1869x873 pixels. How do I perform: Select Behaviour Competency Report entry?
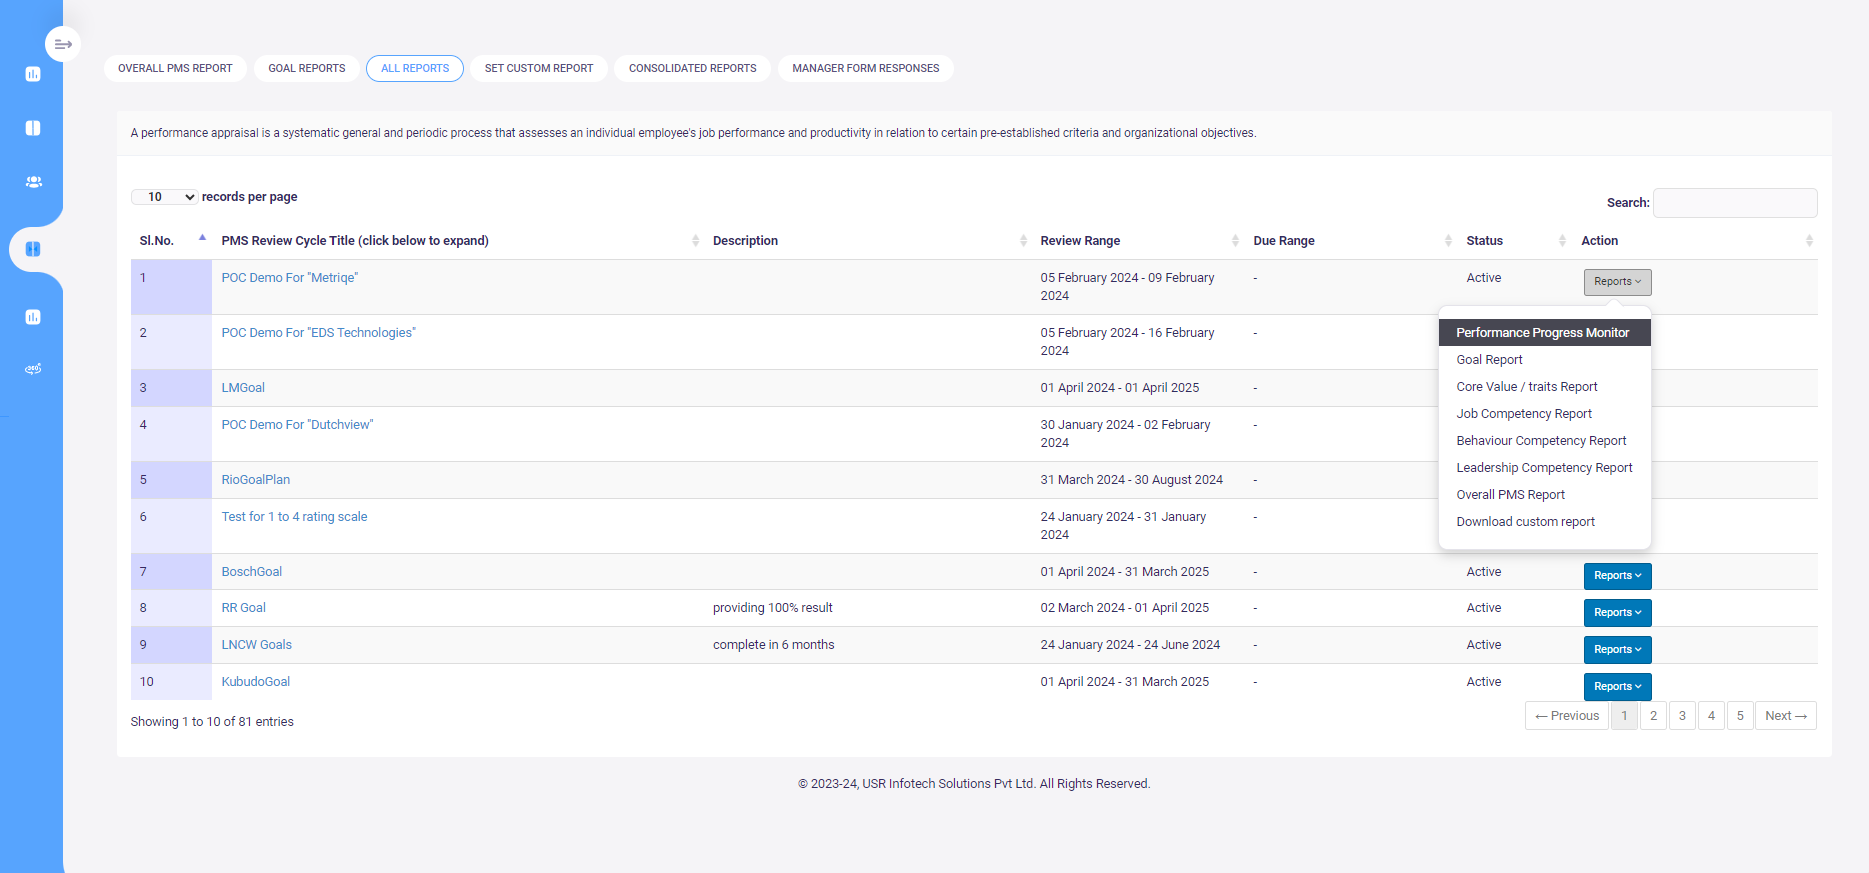click(1544, 441)
